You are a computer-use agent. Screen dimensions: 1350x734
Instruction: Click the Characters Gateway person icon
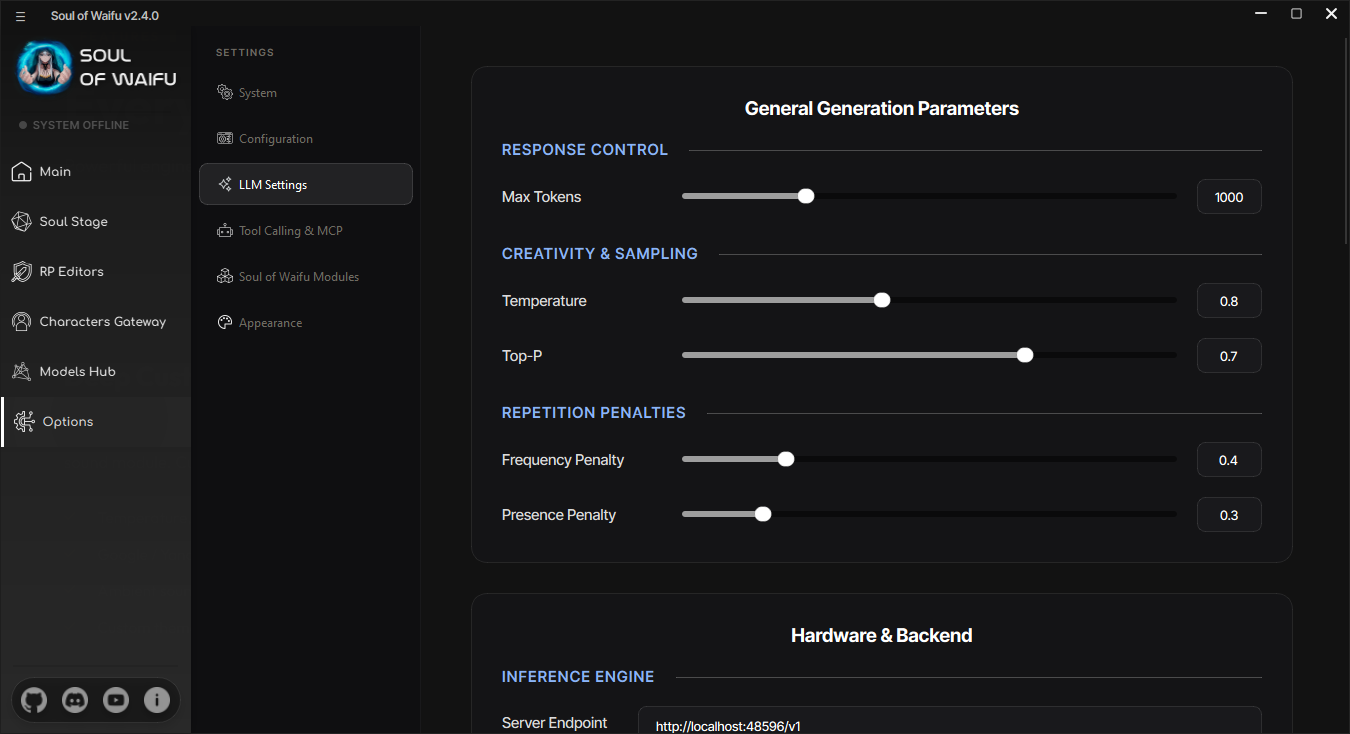coord(21,322)
